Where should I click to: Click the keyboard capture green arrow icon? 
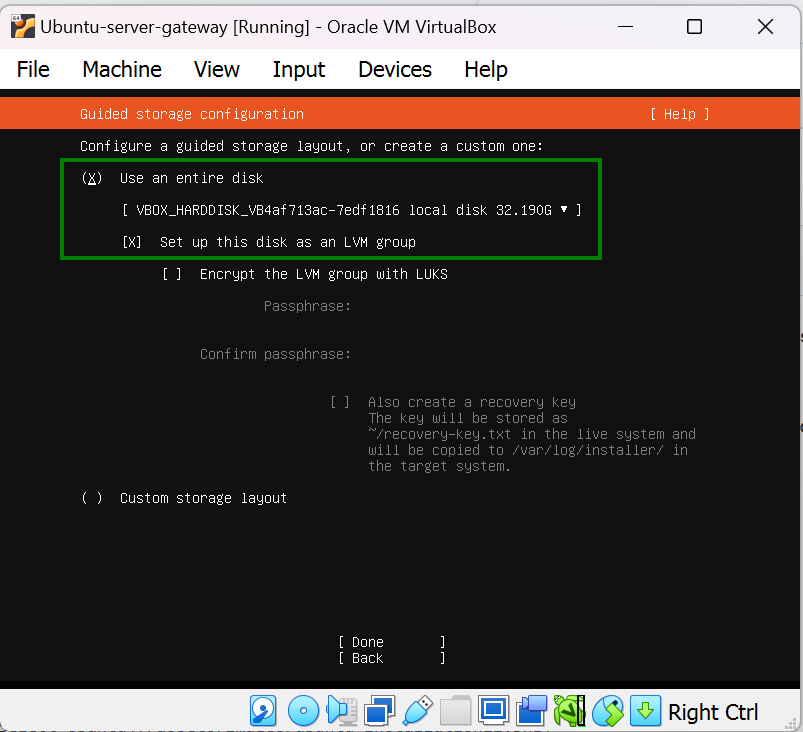point(645,710)
